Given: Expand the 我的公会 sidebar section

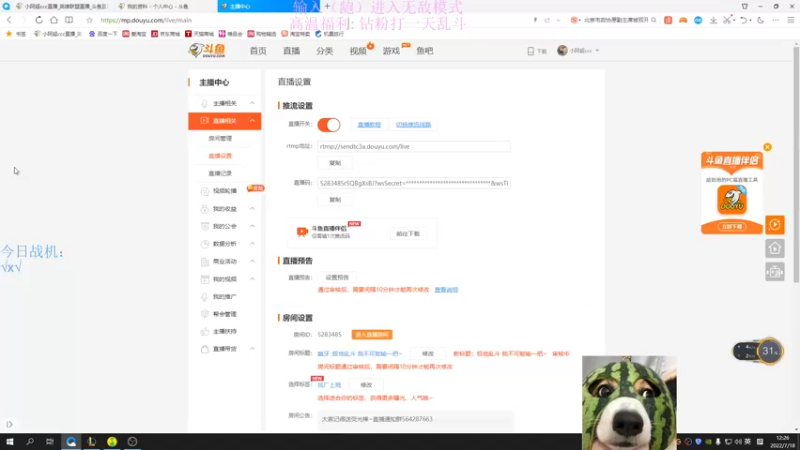Looking at the screenshot, I should [252, 226].
